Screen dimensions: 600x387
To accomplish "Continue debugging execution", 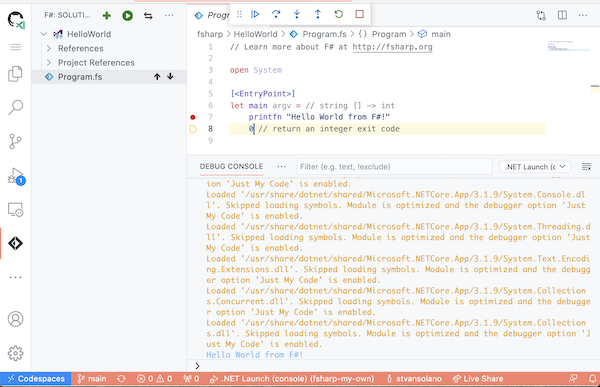I will [x=255, y=15].
